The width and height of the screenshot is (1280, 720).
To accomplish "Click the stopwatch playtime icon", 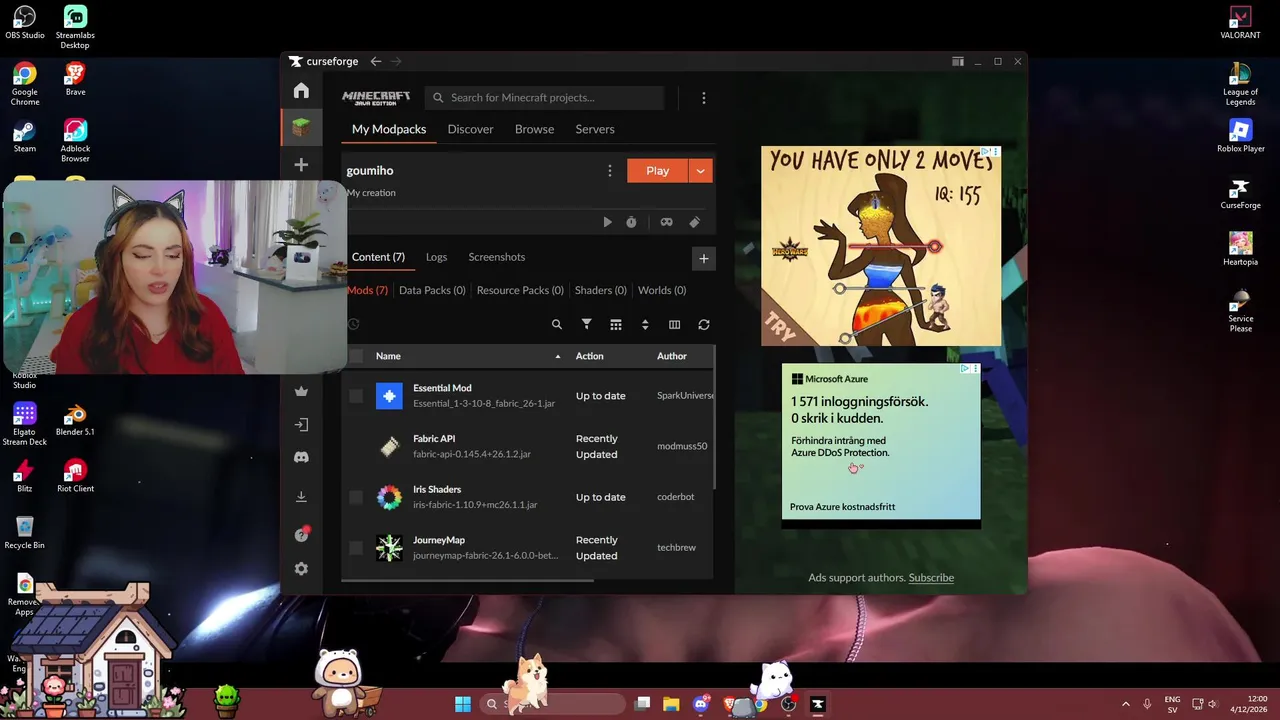I will click(631, 222).
